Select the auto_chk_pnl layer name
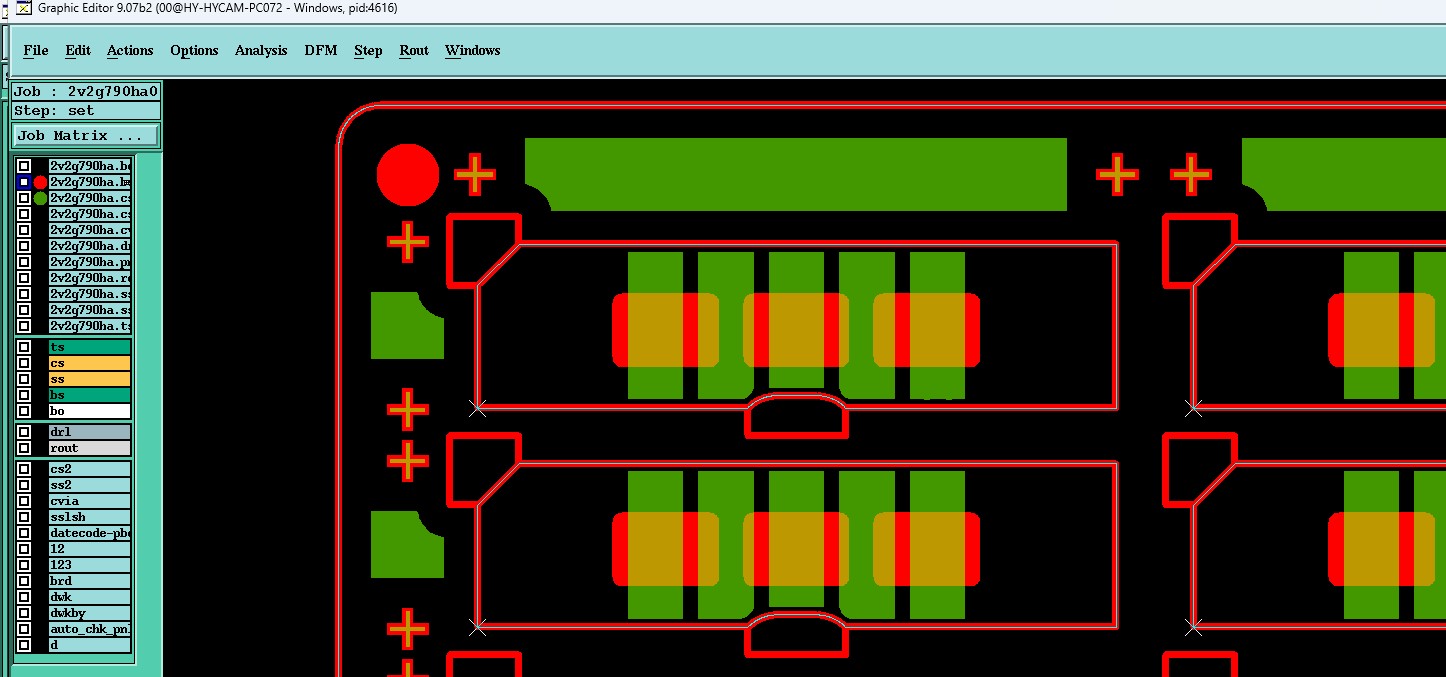The height and width of the screenshot is (677, 1446). [89, 629]
